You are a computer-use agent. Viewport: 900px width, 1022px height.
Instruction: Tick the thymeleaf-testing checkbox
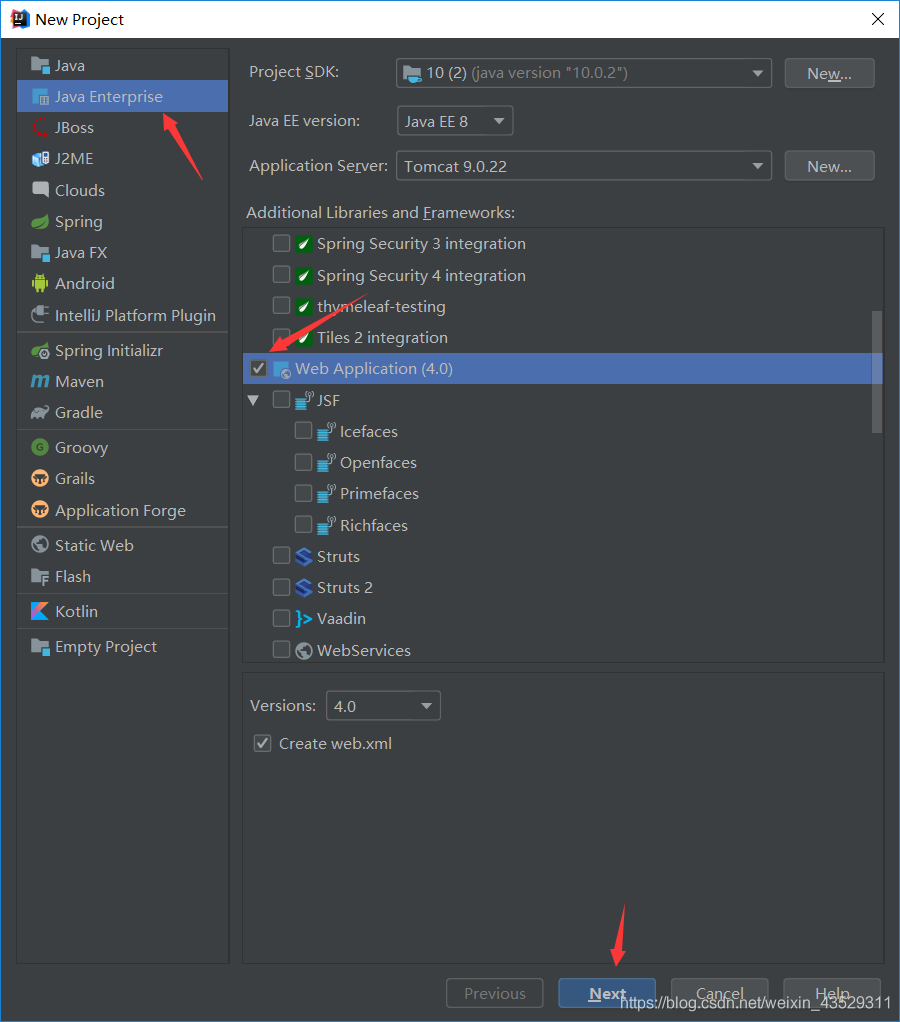[x=282, y=306]
